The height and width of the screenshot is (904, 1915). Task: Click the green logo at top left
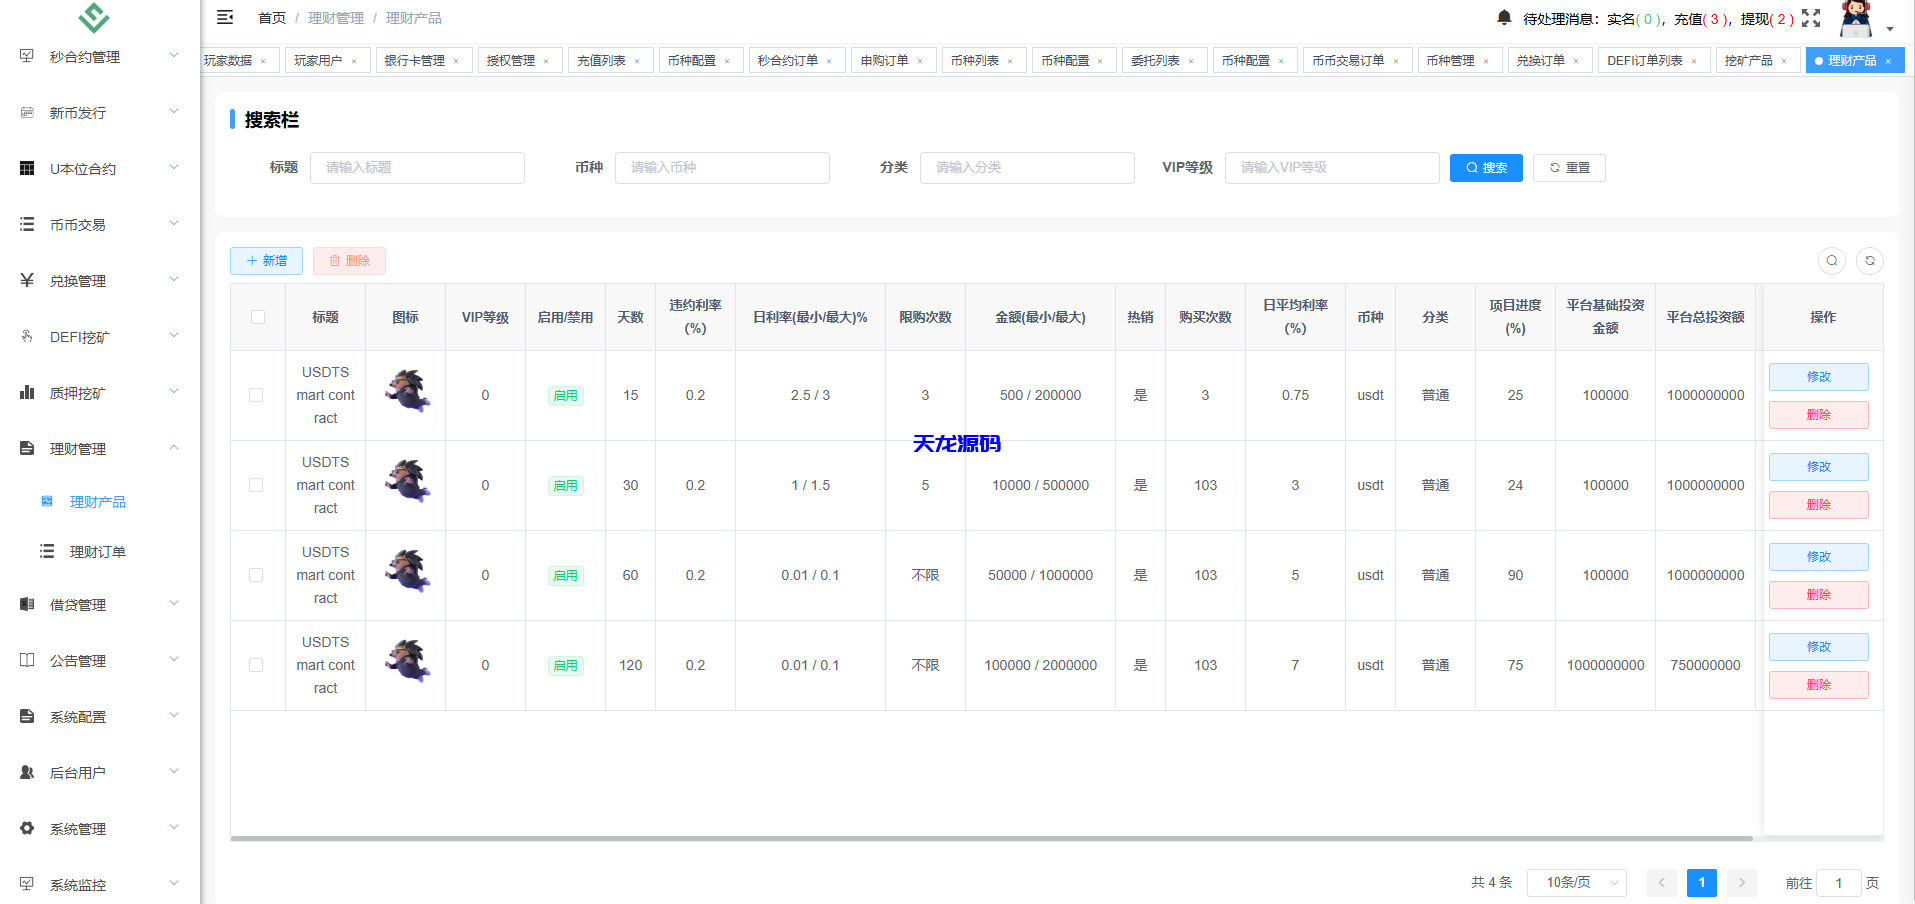95,19
